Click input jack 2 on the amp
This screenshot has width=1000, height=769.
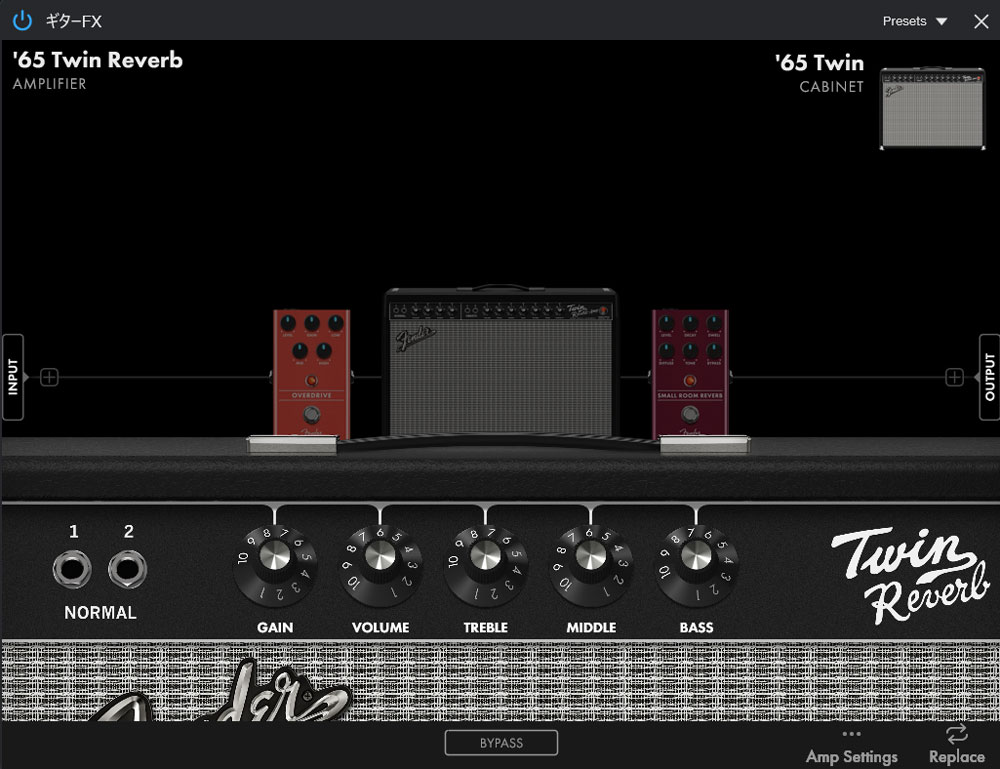coord(127,569)
